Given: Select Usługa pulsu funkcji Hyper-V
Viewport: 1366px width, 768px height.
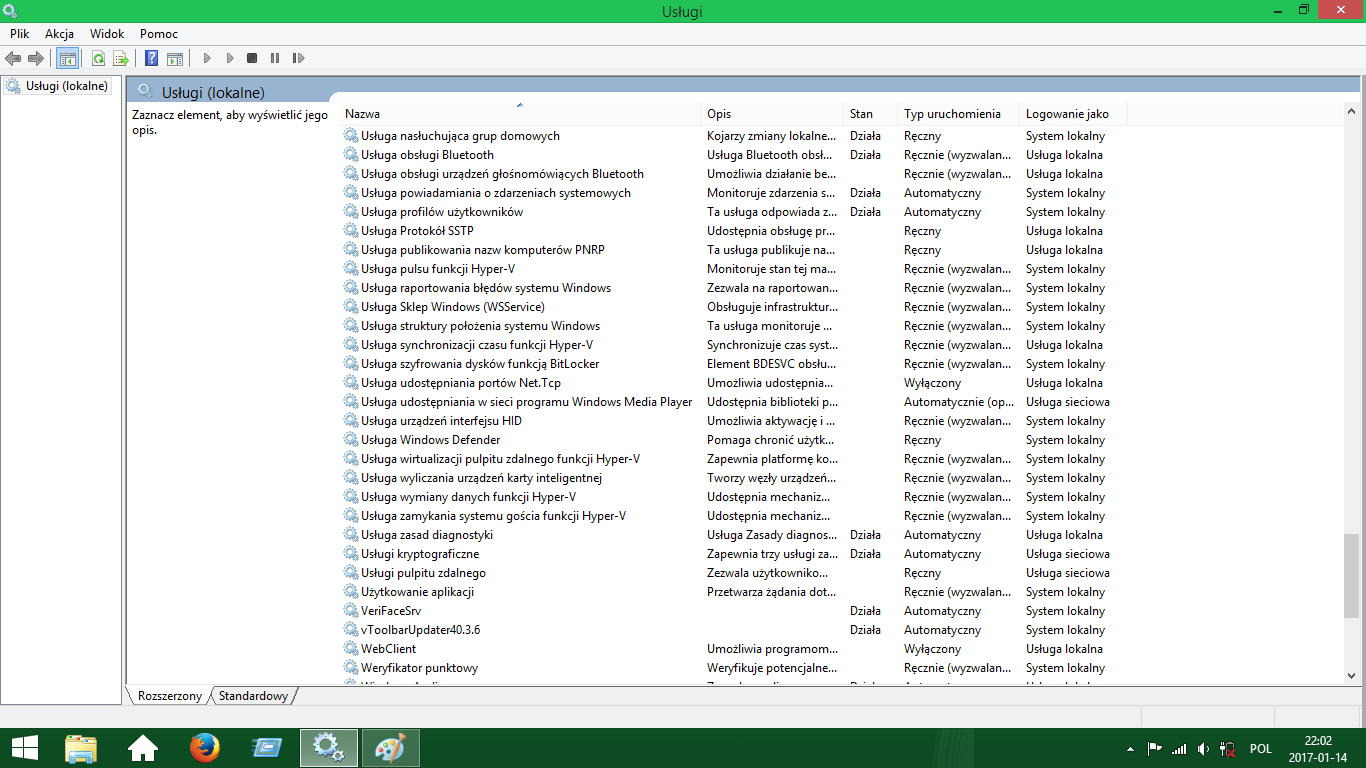Looking at the screenshot, I should click(x=735, y=269).
